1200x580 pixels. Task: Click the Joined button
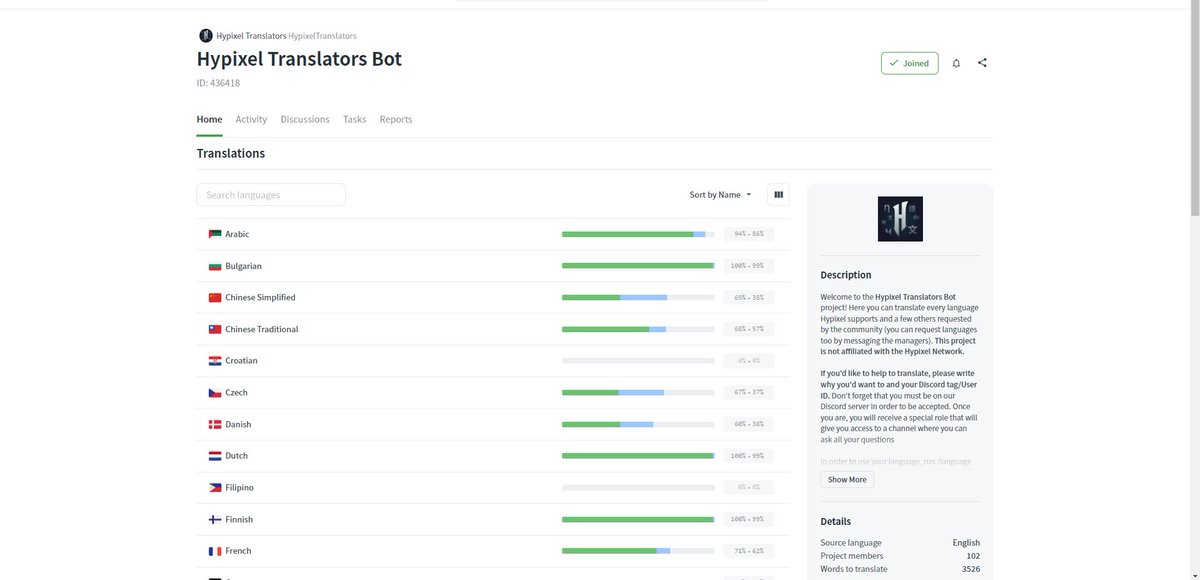pyautogui.click(x=910, y=63)
